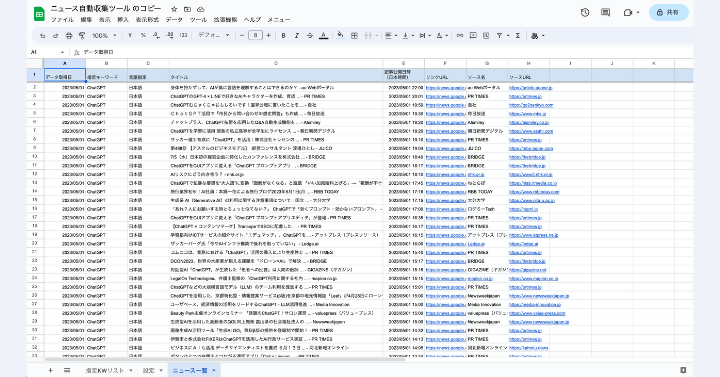Select column D header
720x377 pixels.
click(x=276, y=63)
